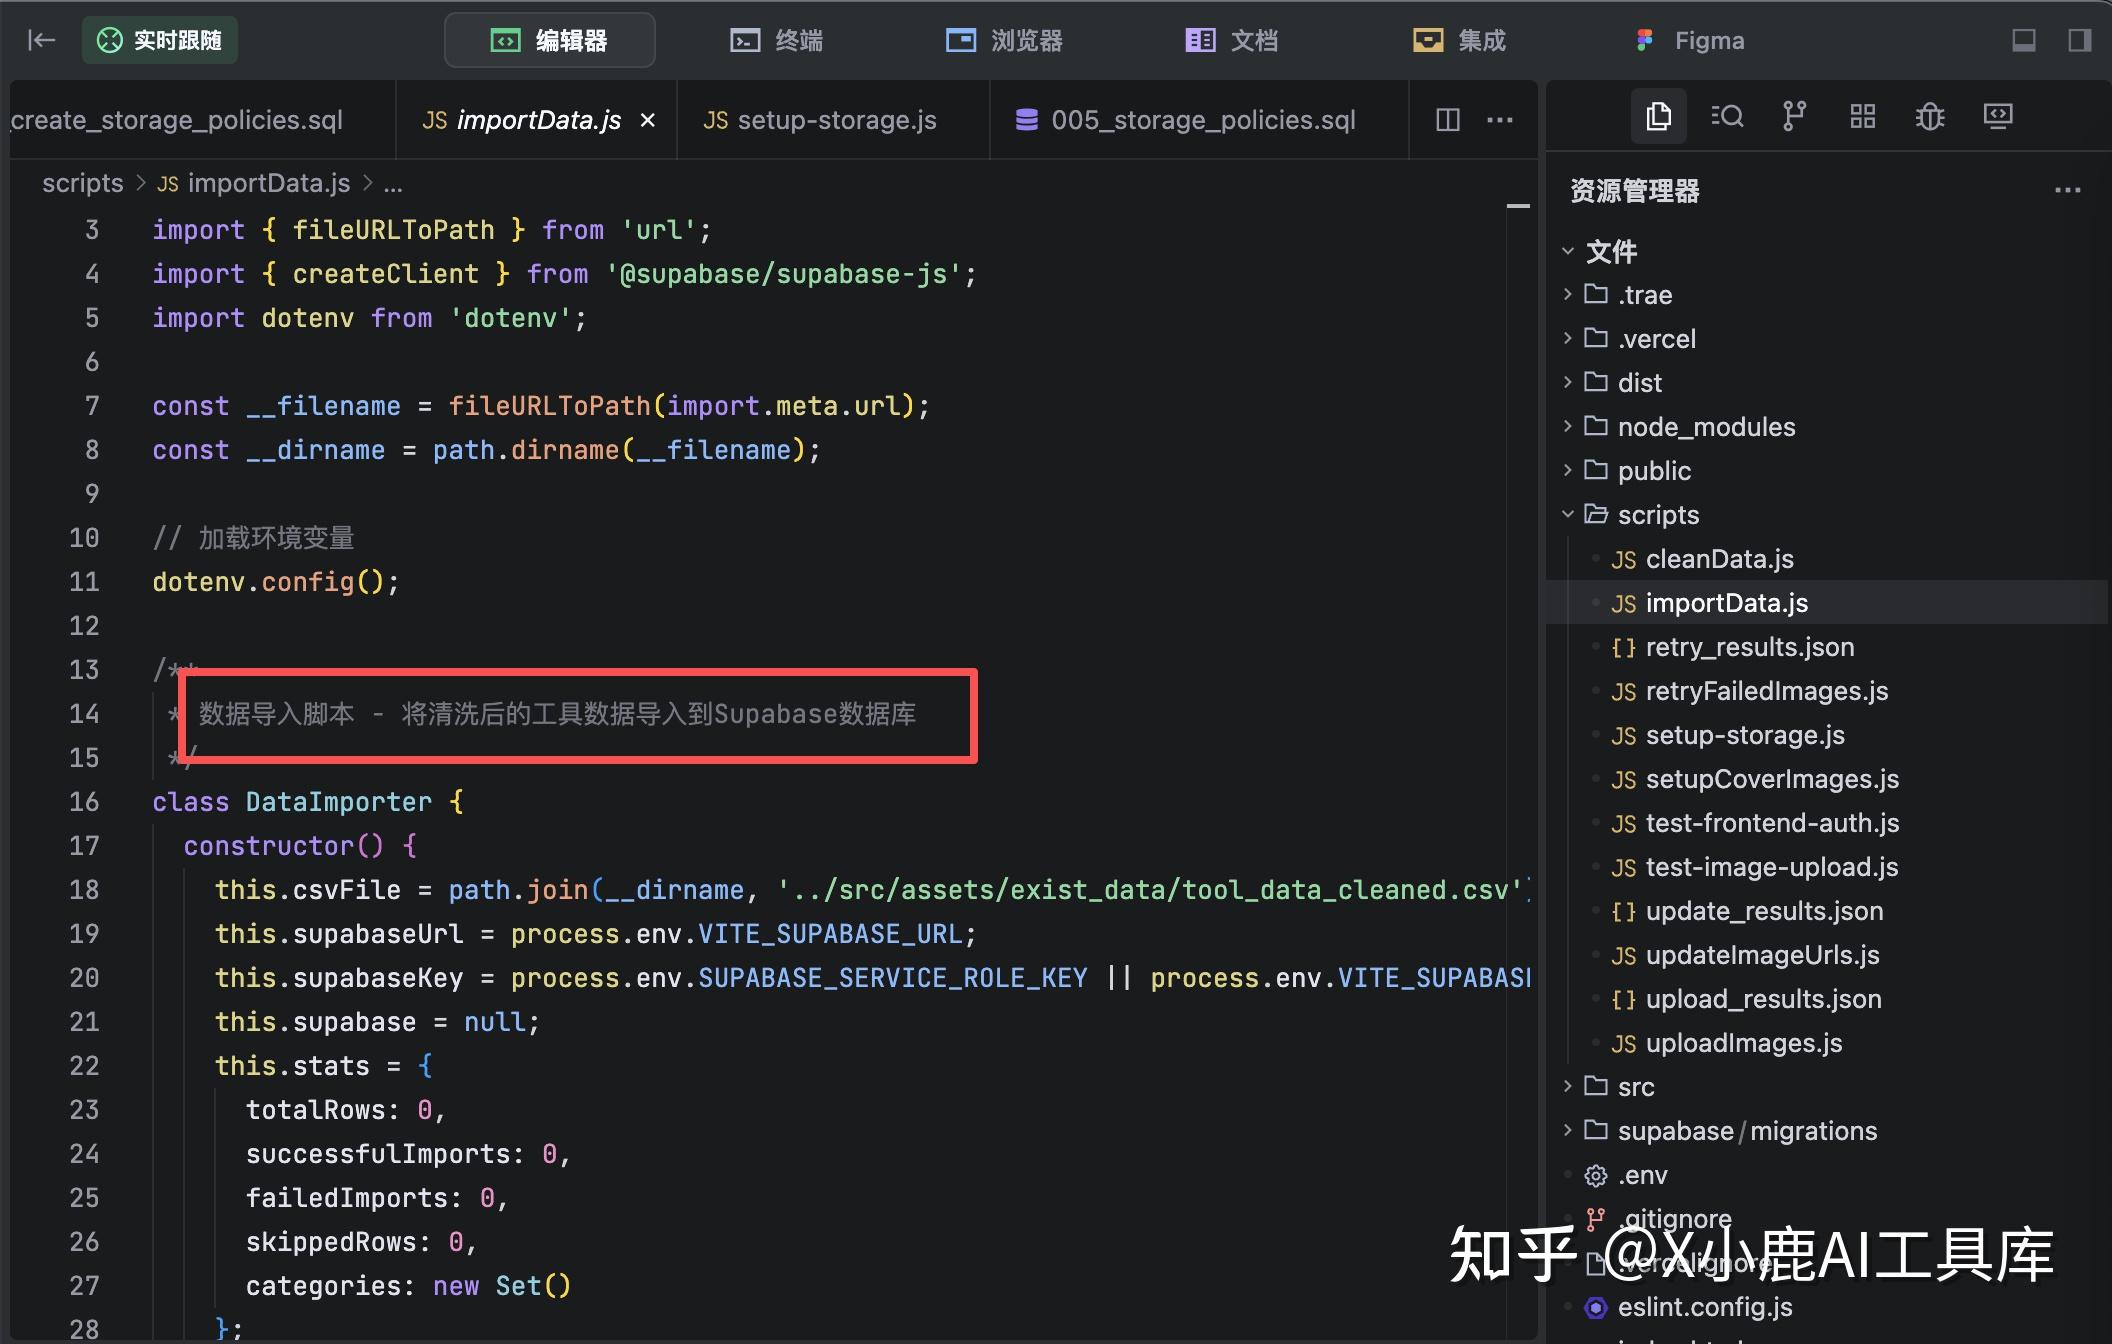Click the split editor icon
Image resolution: width=2112 pixels, height=1344 pixels.
1448,120
